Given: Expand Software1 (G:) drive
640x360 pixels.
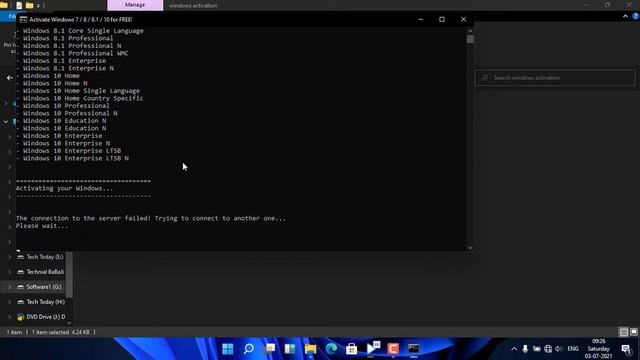Looking at the screenshot, I should [9, 287].
